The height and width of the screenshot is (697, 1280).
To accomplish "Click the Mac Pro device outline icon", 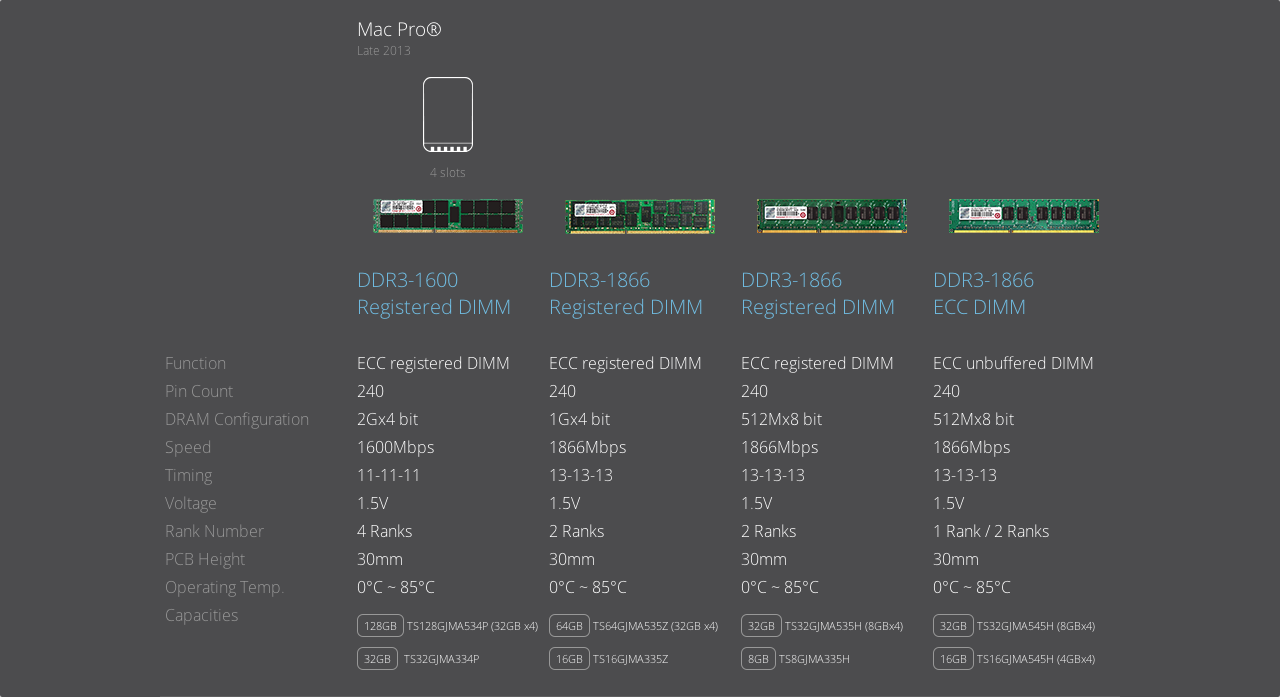I will [448, 115].
